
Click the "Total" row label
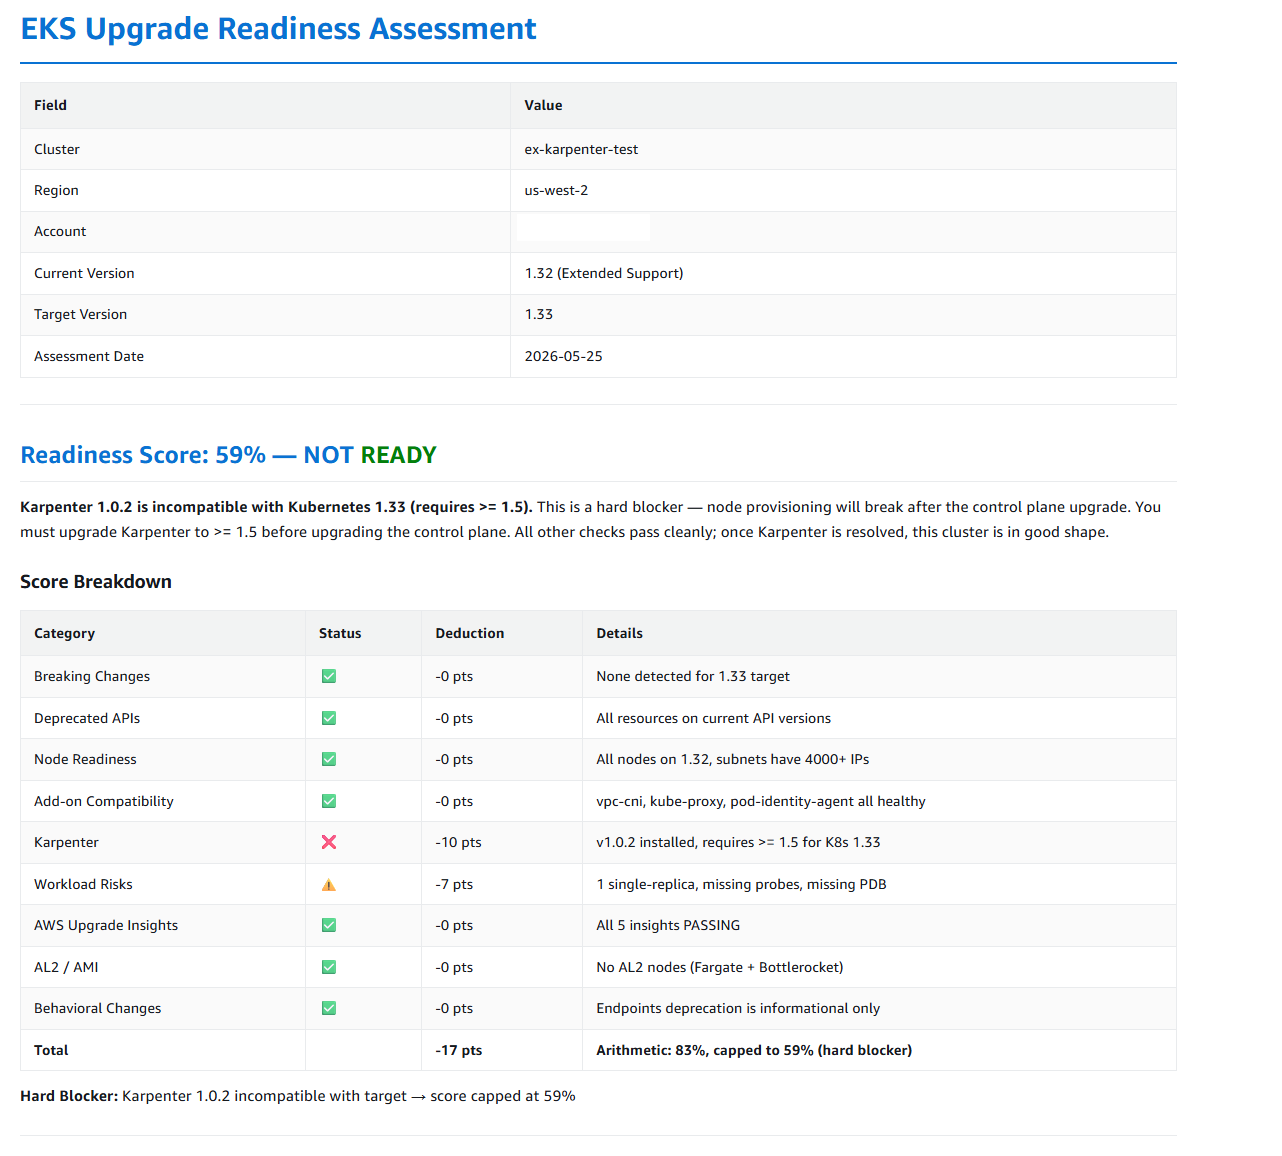click(x=51, y=1050)
